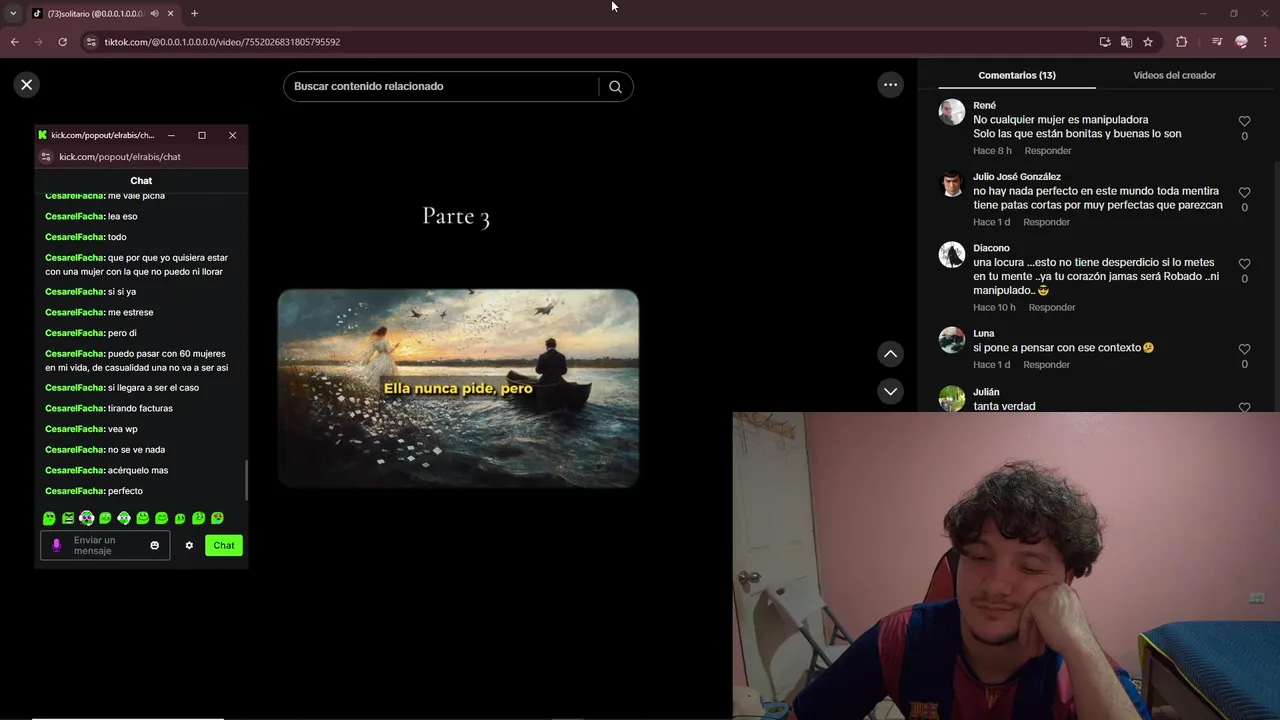Open the Chrome three-dot menu
This screenshot has height=720, width=1280.
coord(1265,42)
